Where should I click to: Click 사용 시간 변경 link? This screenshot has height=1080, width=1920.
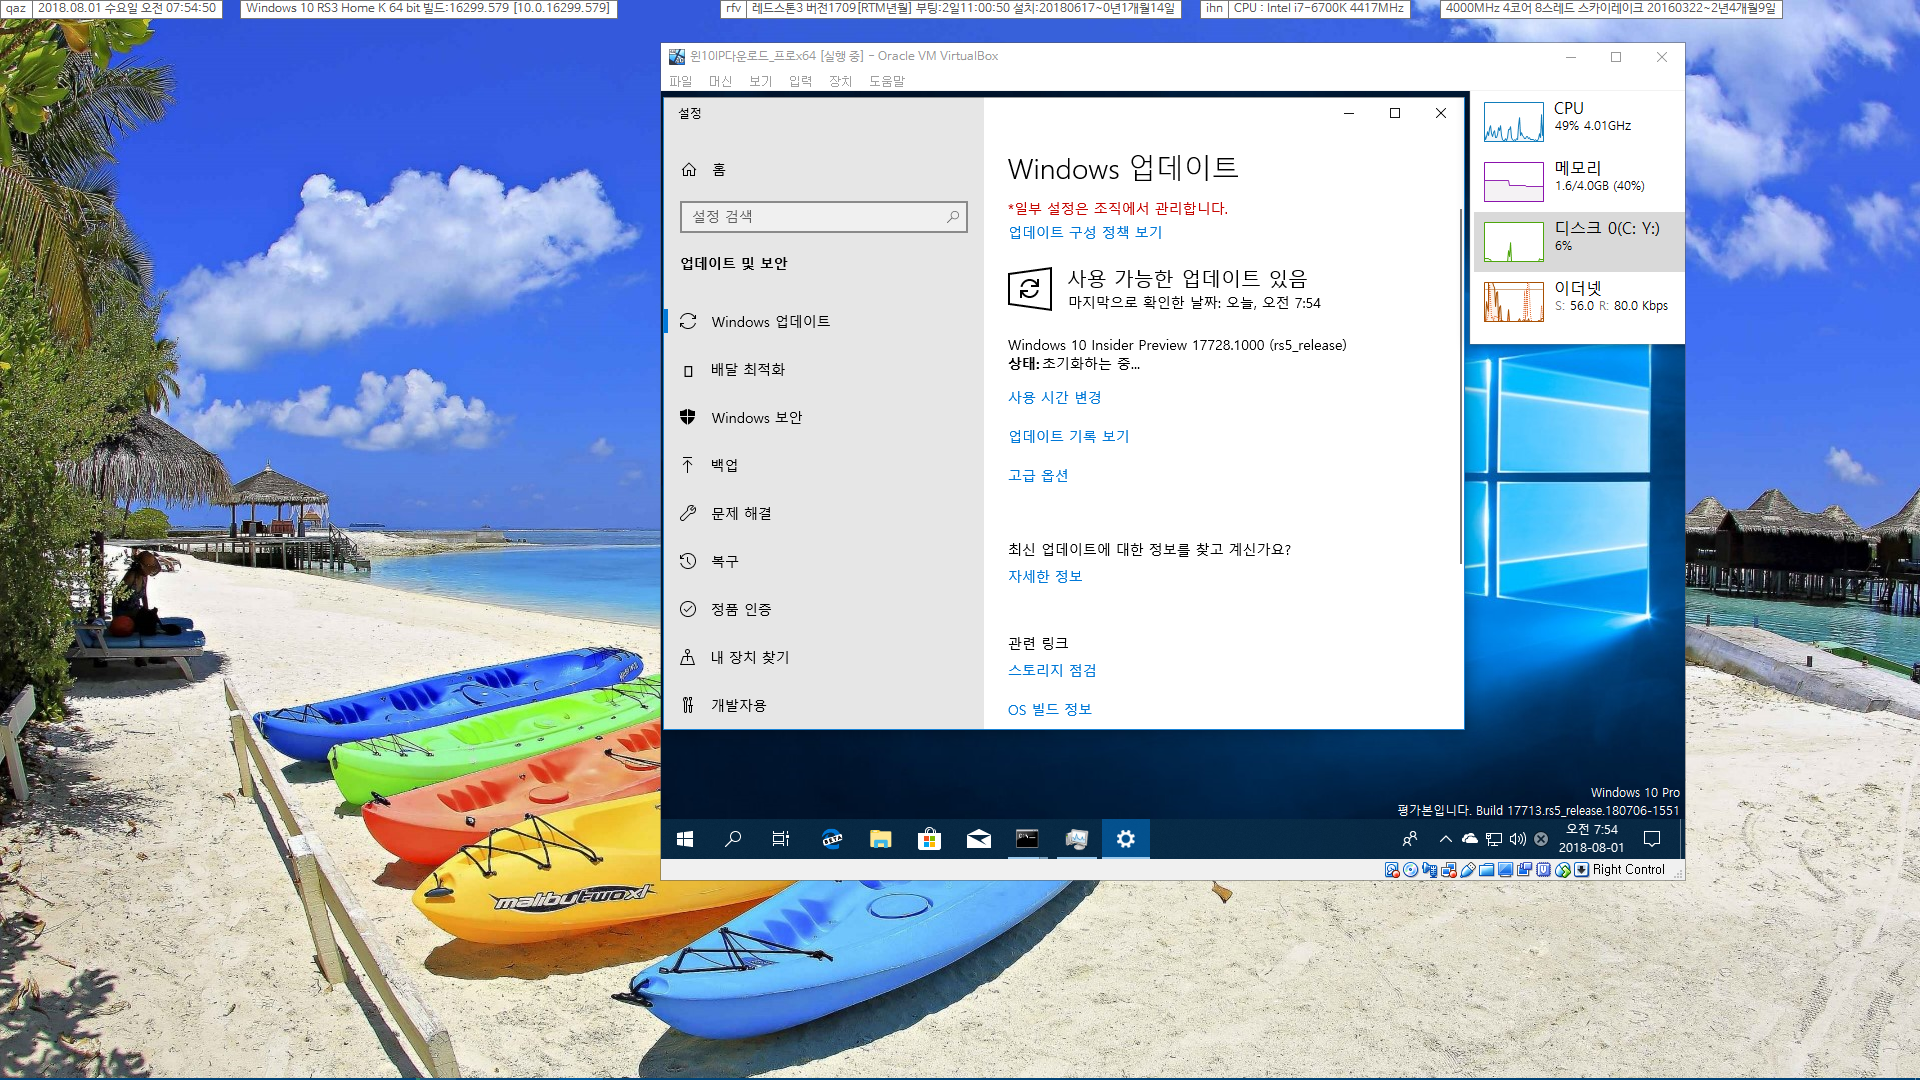[x=1055, y=397]
